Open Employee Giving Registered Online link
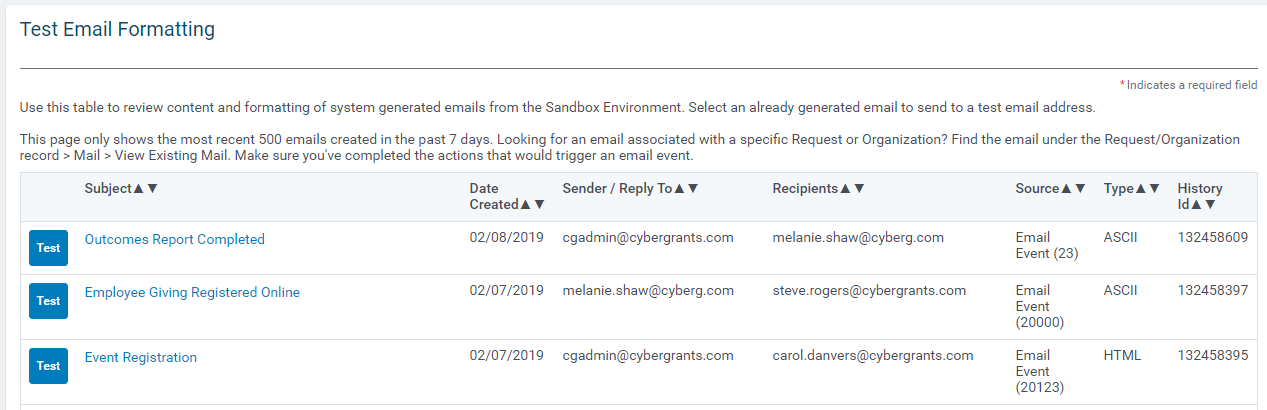The image size is (1267, 410). click(192, 292)
